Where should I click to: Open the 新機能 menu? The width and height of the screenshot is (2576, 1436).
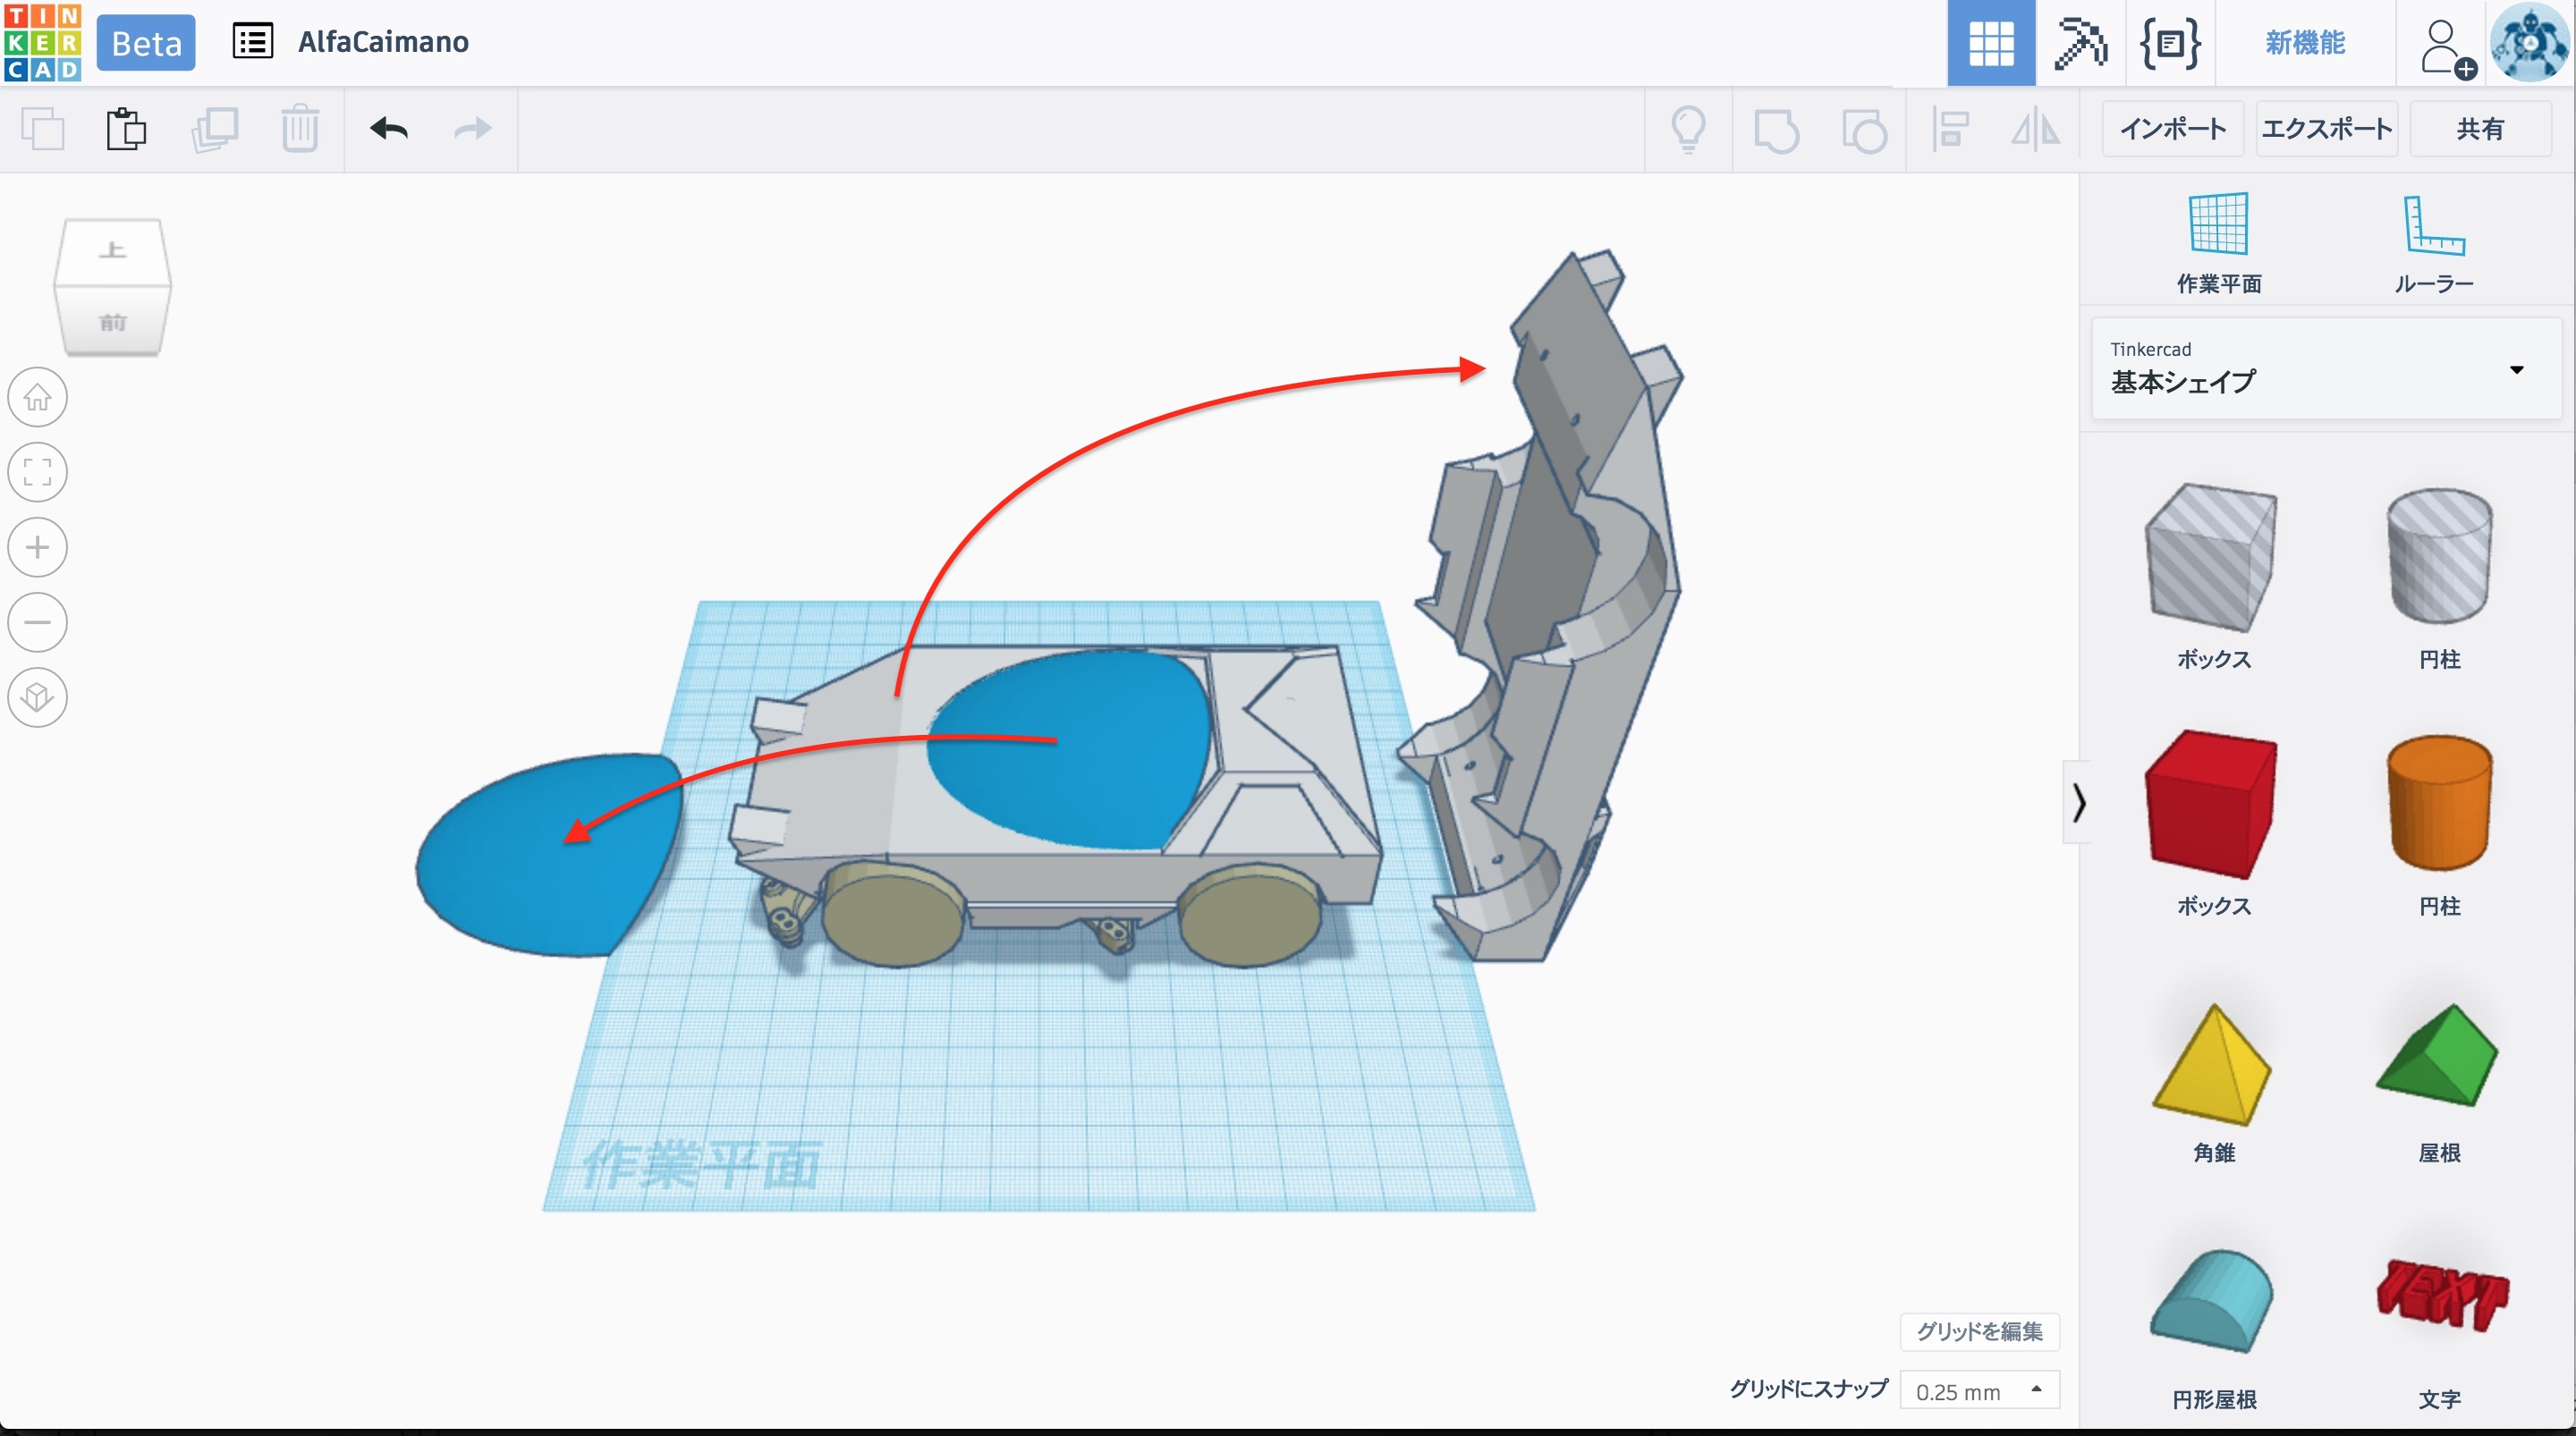coord(2304,43)
